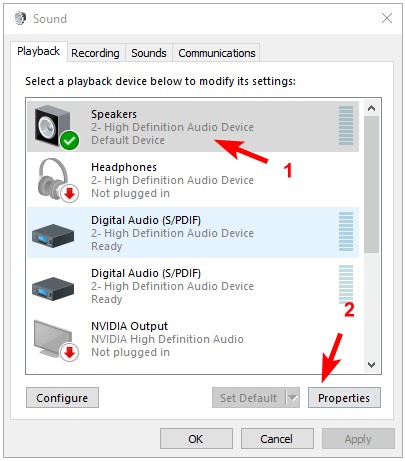Select the NVIDIA Output list entry text

tap(167, 339)
